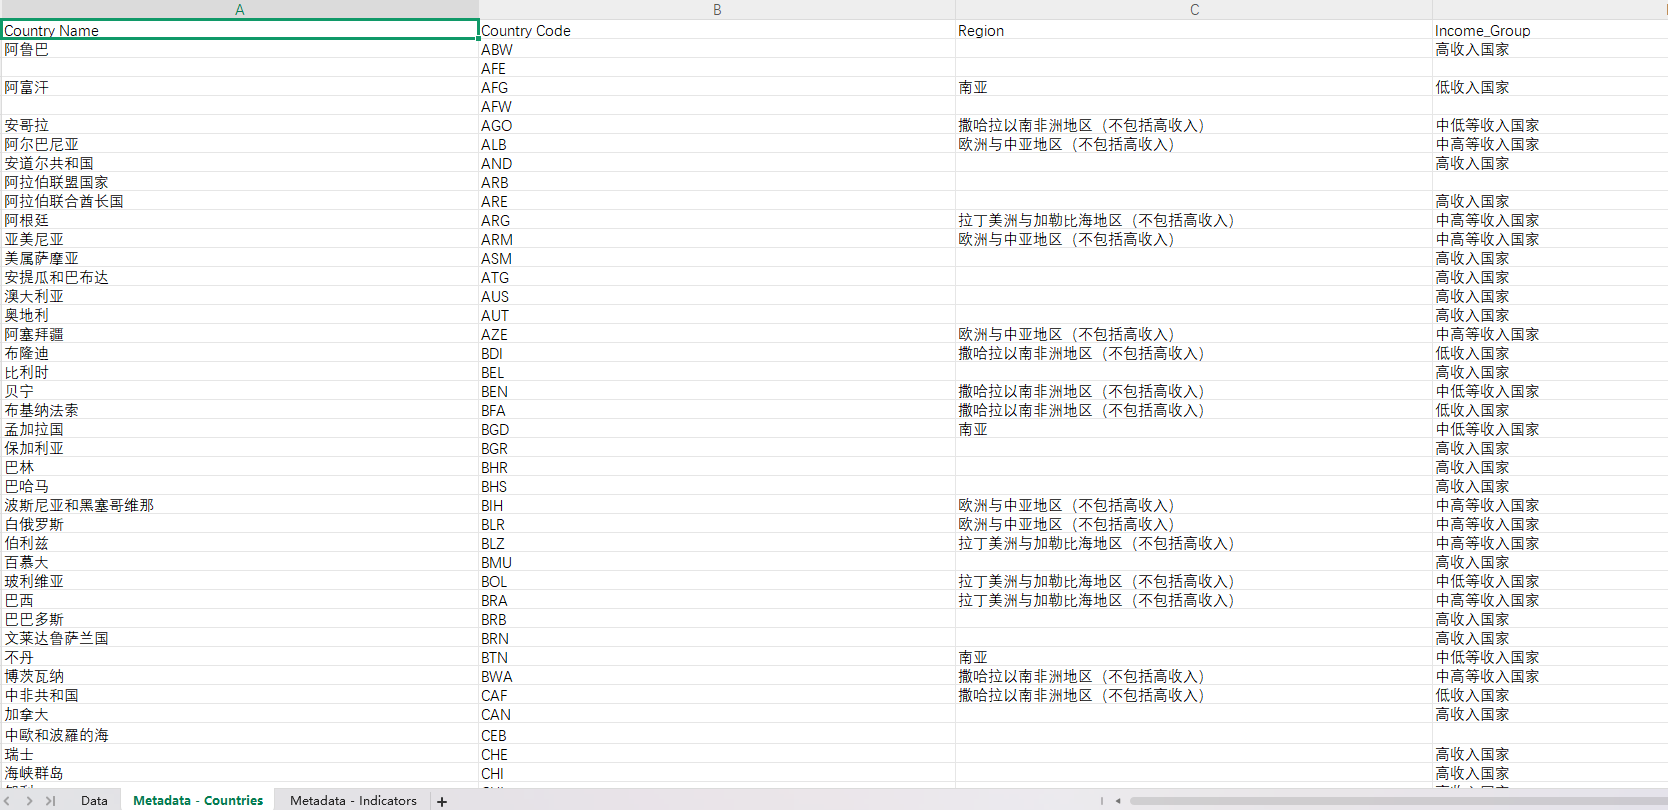The image size is (1668, 810).
Task: Click the sheet tab bar split handle
Action: click(1102, 801)
